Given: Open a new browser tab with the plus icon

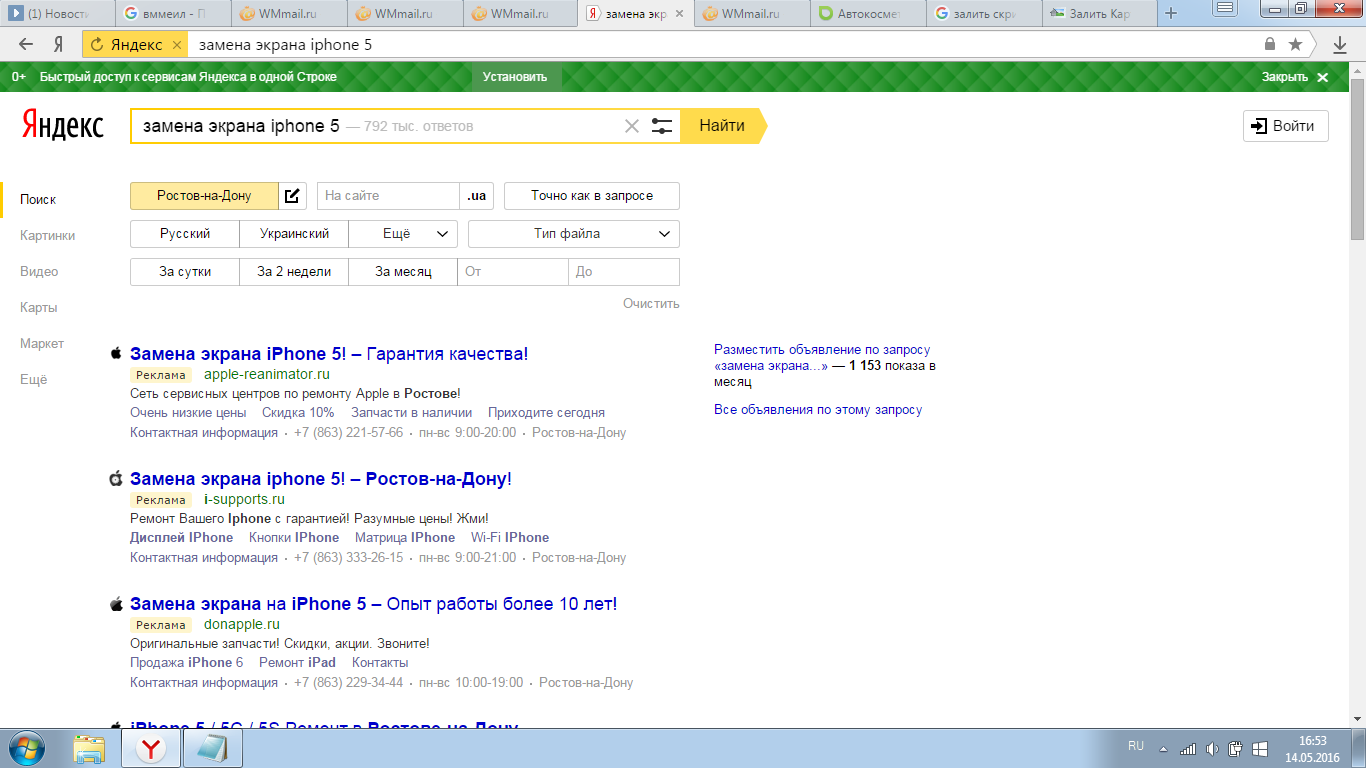Looking at the screenshot, I should (1171, 13).
